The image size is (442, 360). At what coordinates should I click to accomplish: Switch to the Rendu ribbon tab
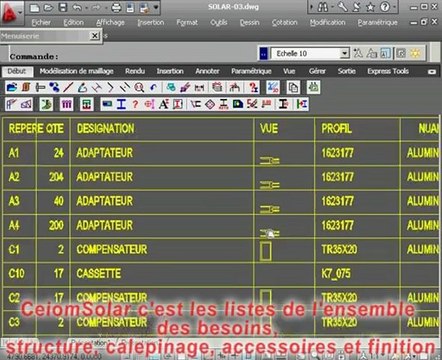(x=135, y=71)
